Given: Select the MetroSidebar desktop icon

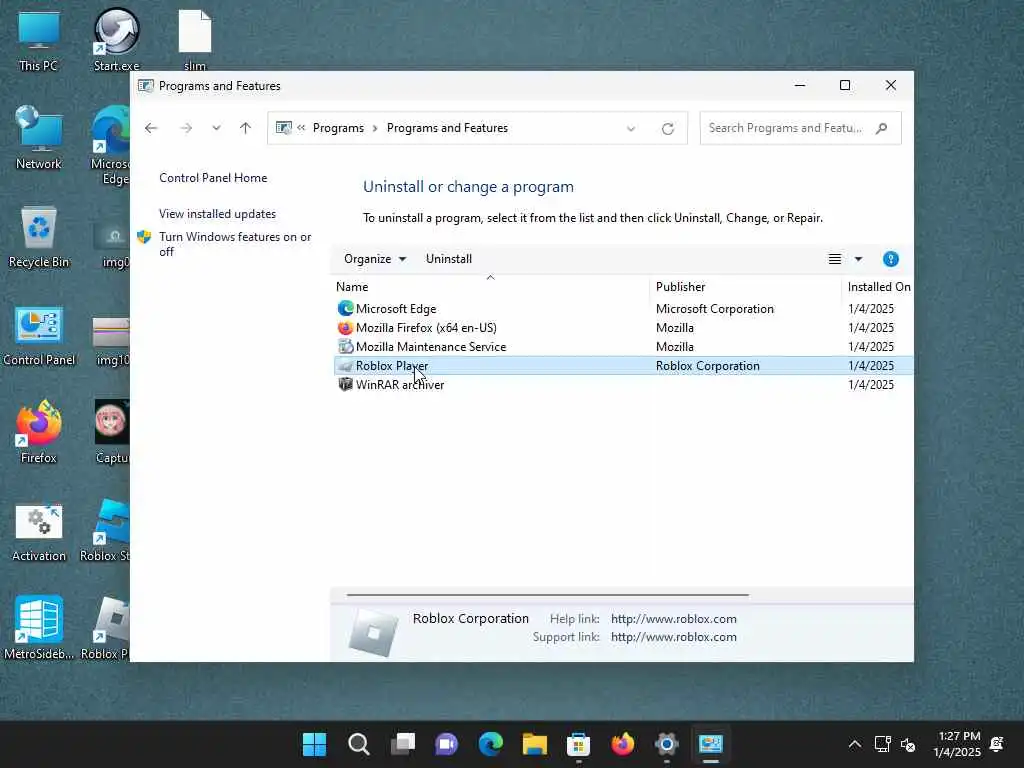Looking at the screenshot, I should point(39,628).
